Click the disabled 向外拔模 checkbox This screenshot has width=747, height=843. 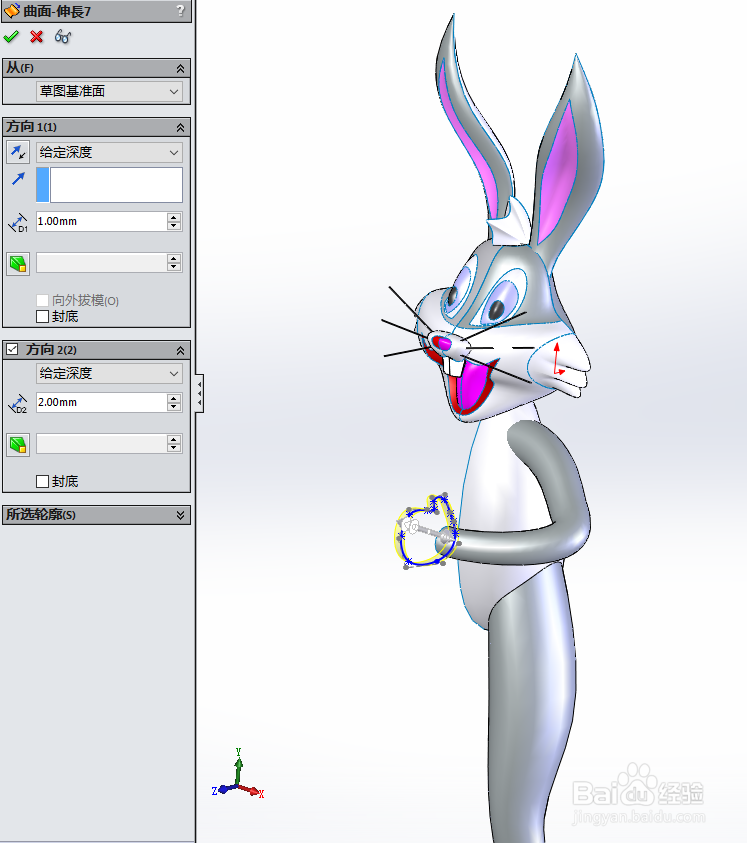42,301
